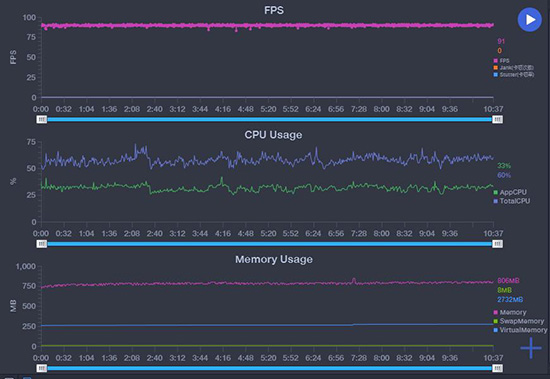Click the Memory Usage right range handle
550x379 pixels.
[x=497, y=368]
